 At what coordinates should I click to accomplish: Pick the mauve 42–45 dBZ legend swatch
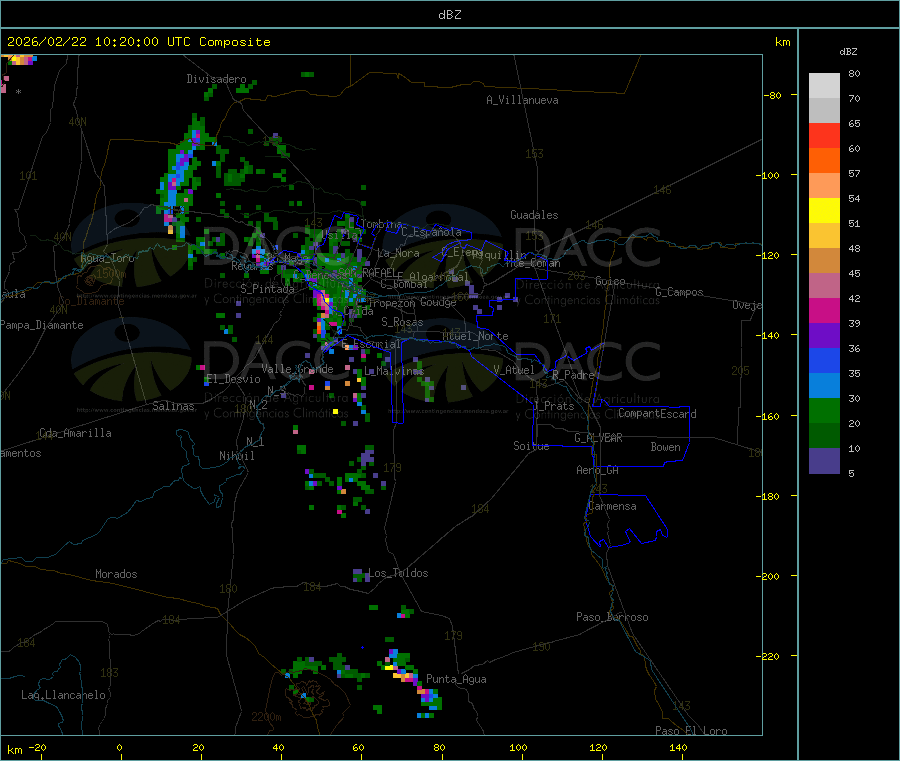(x=824, y=286)
